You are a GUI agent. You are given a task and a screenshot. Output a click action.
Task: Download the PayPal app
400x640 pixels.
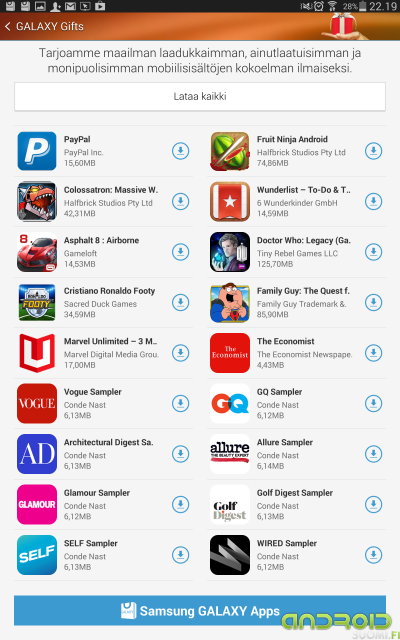[180, 151]
